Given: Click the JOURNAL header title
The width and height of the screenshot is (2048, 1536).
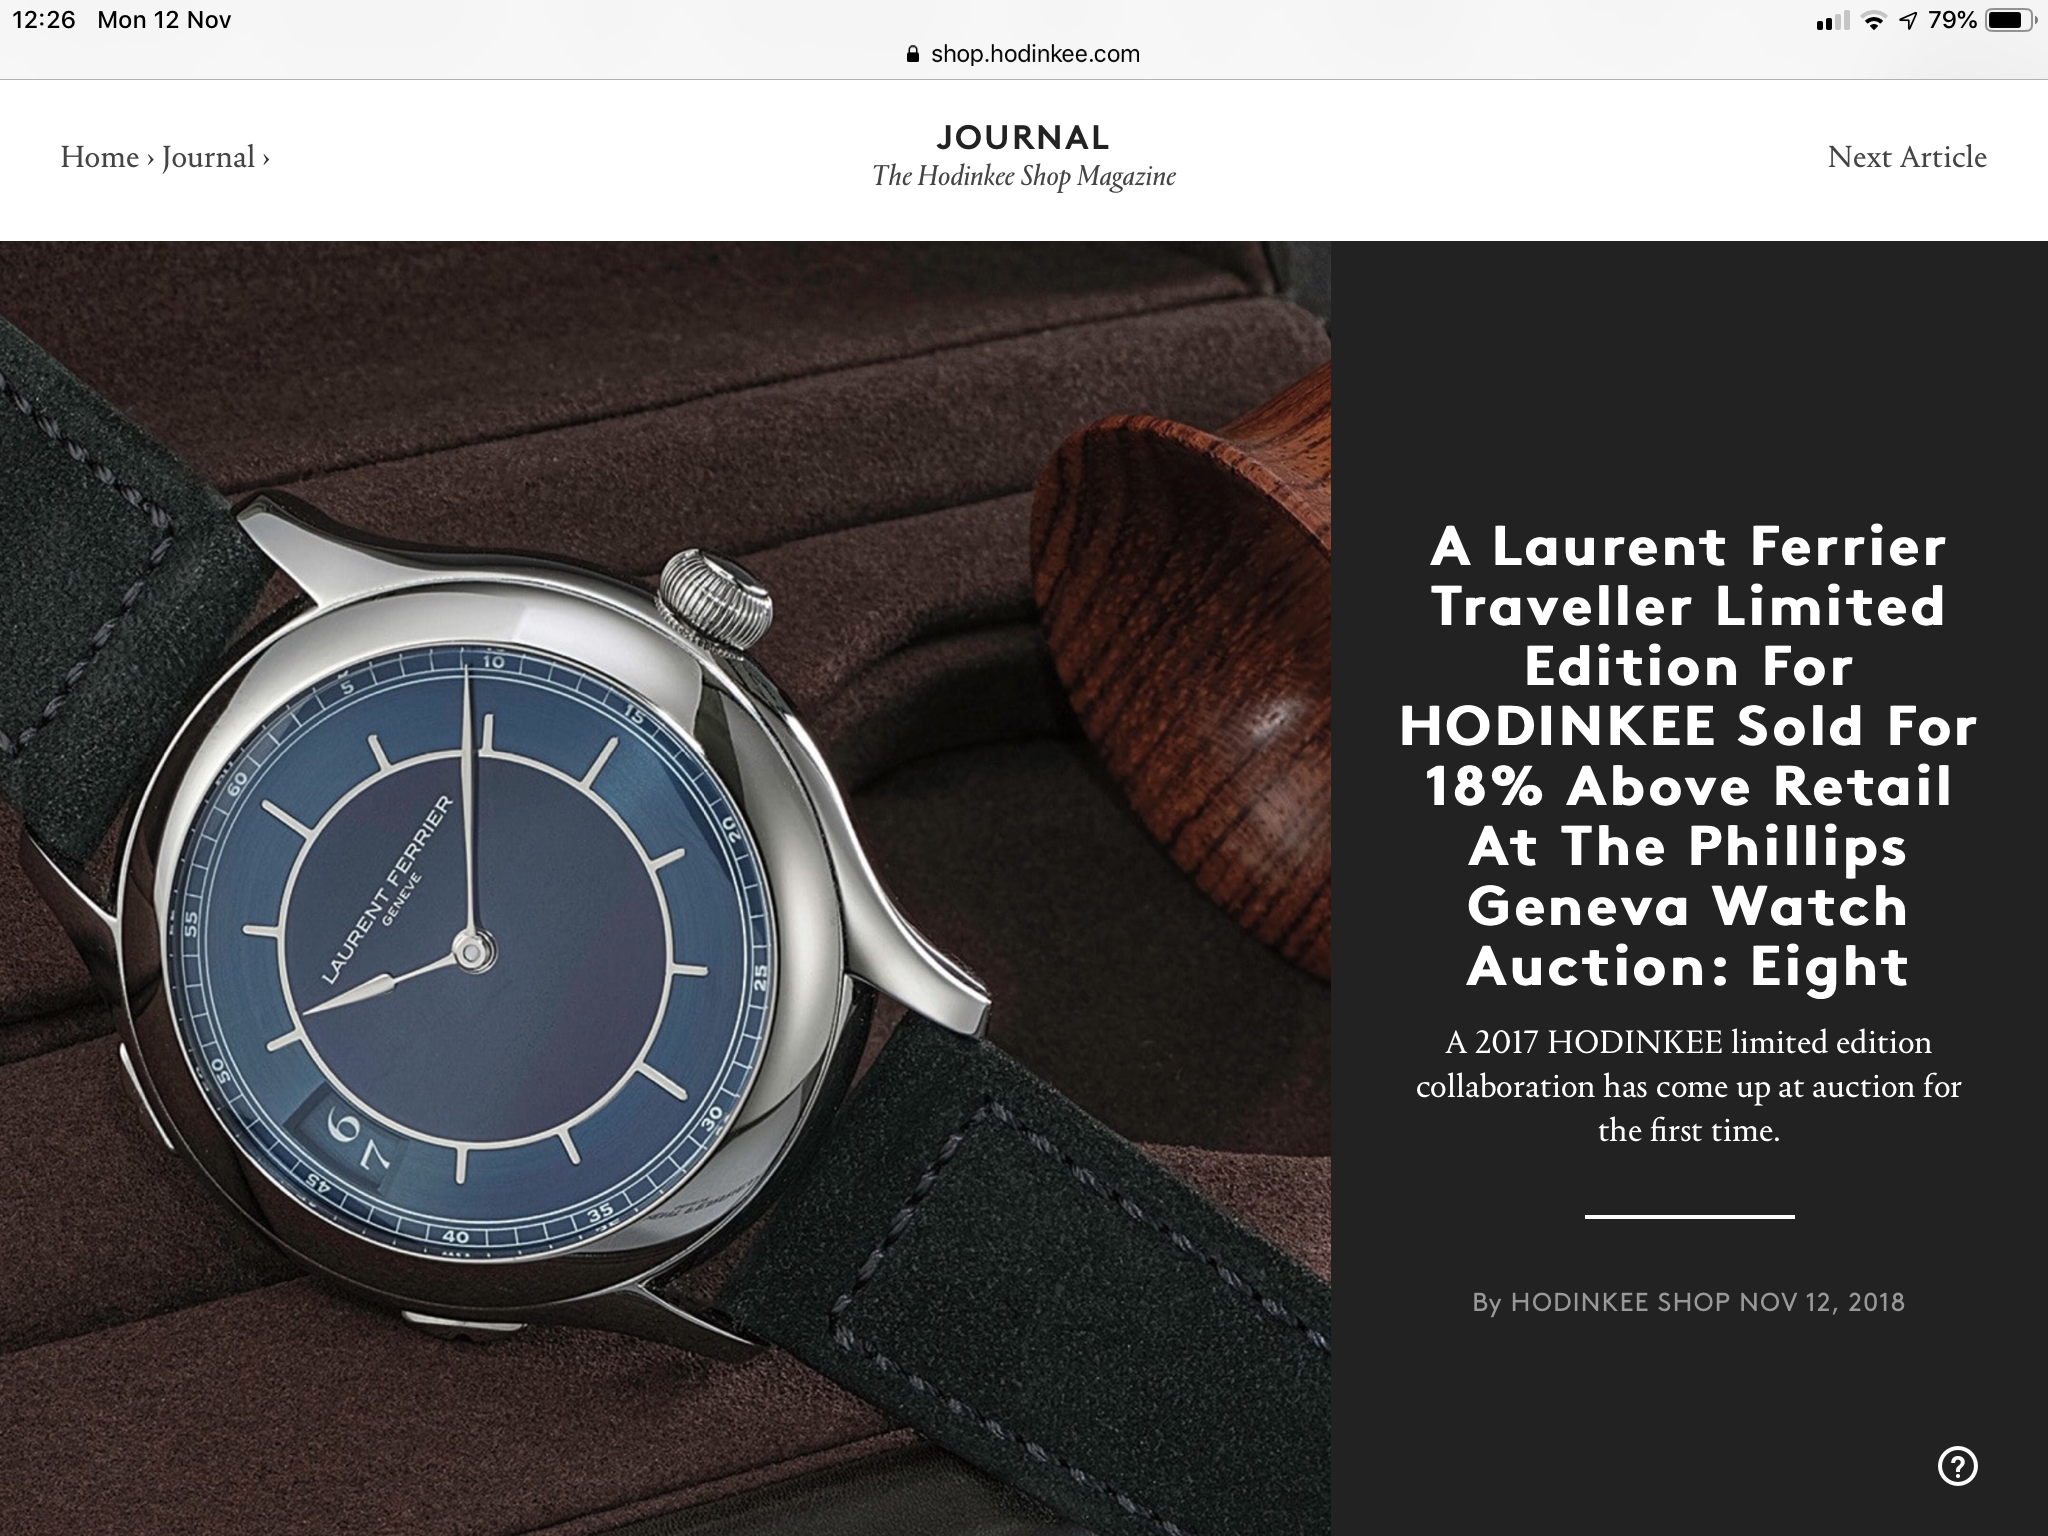Looking at the screenshot, I should 1023,137.
